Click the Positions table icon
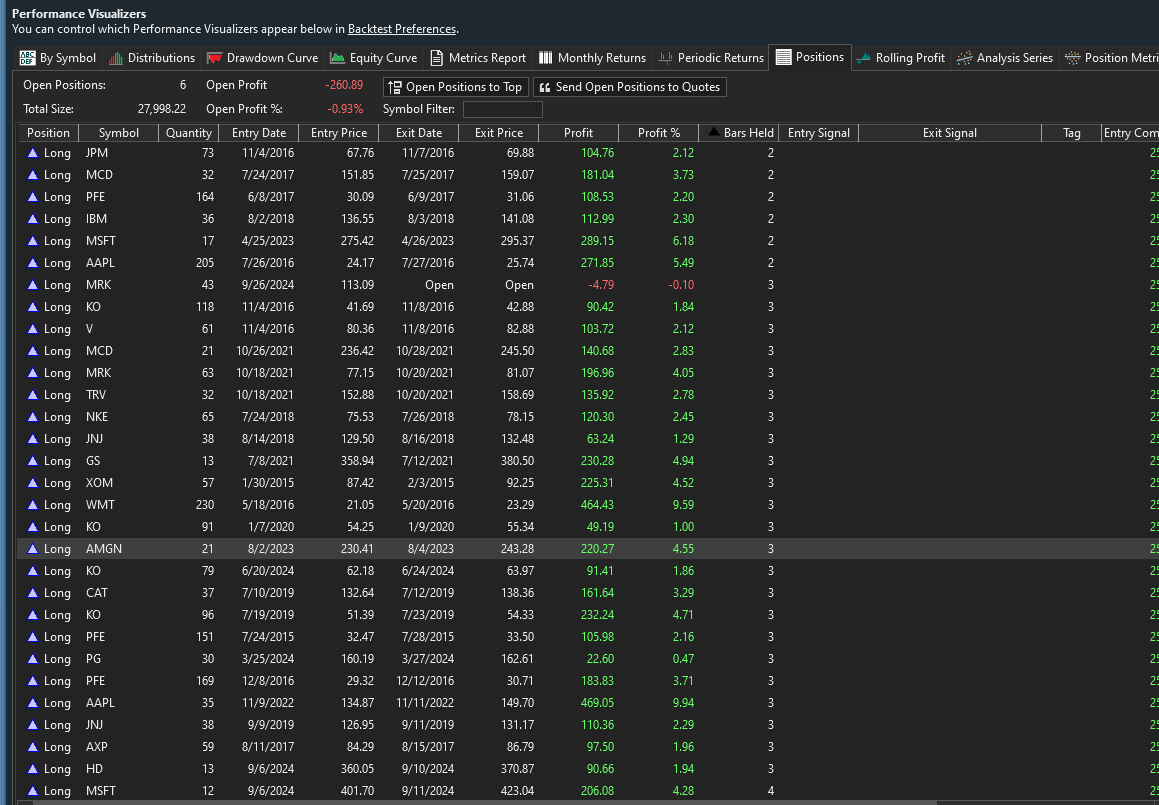Image resolution: width=1159 pixels, height=805 pixels. [784, 57]
